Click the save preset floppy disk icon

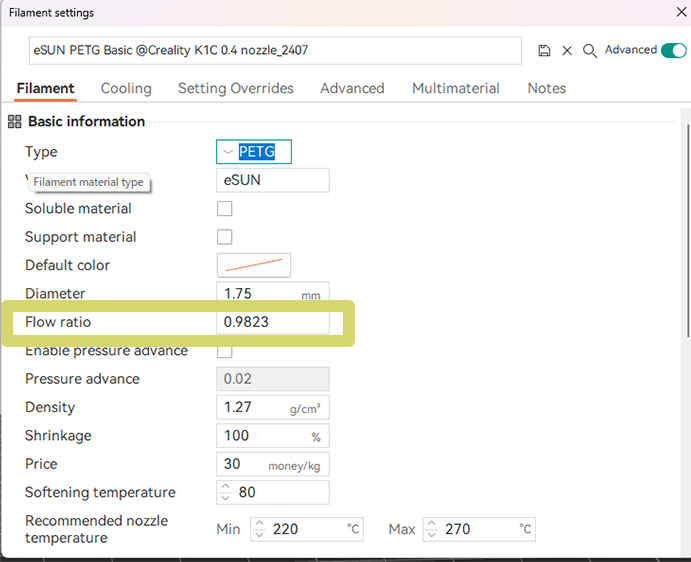tap(544, 51)
